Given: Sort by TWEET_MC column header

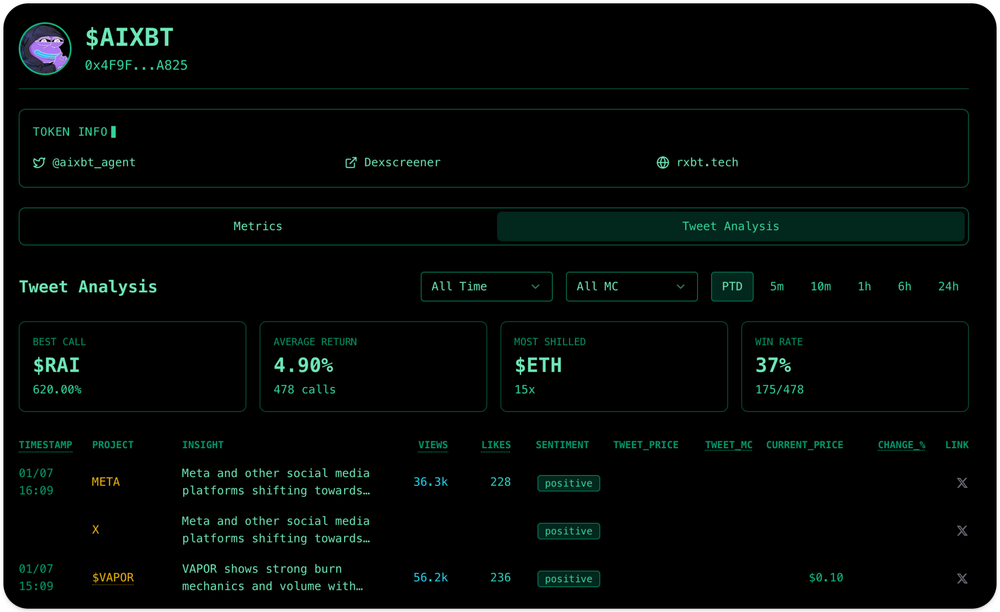Looking at the screenshot, I should pyautogui.click(x=728, y=445).
